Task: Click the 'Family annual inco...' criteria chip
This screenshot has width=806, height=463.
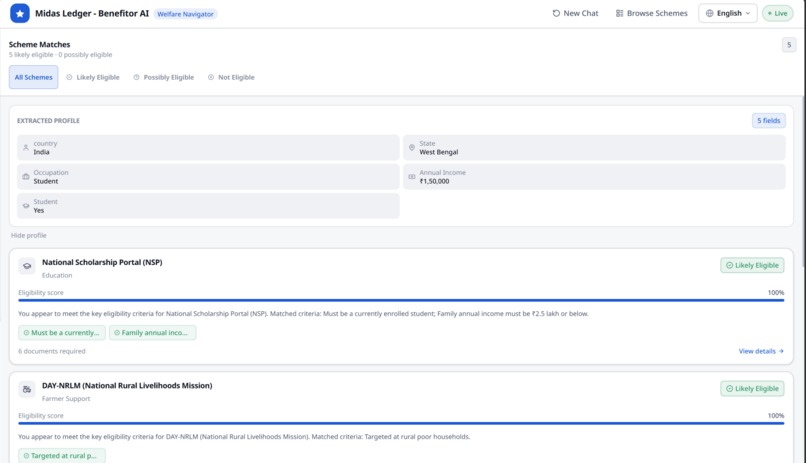Action: [x=152, y=332]
